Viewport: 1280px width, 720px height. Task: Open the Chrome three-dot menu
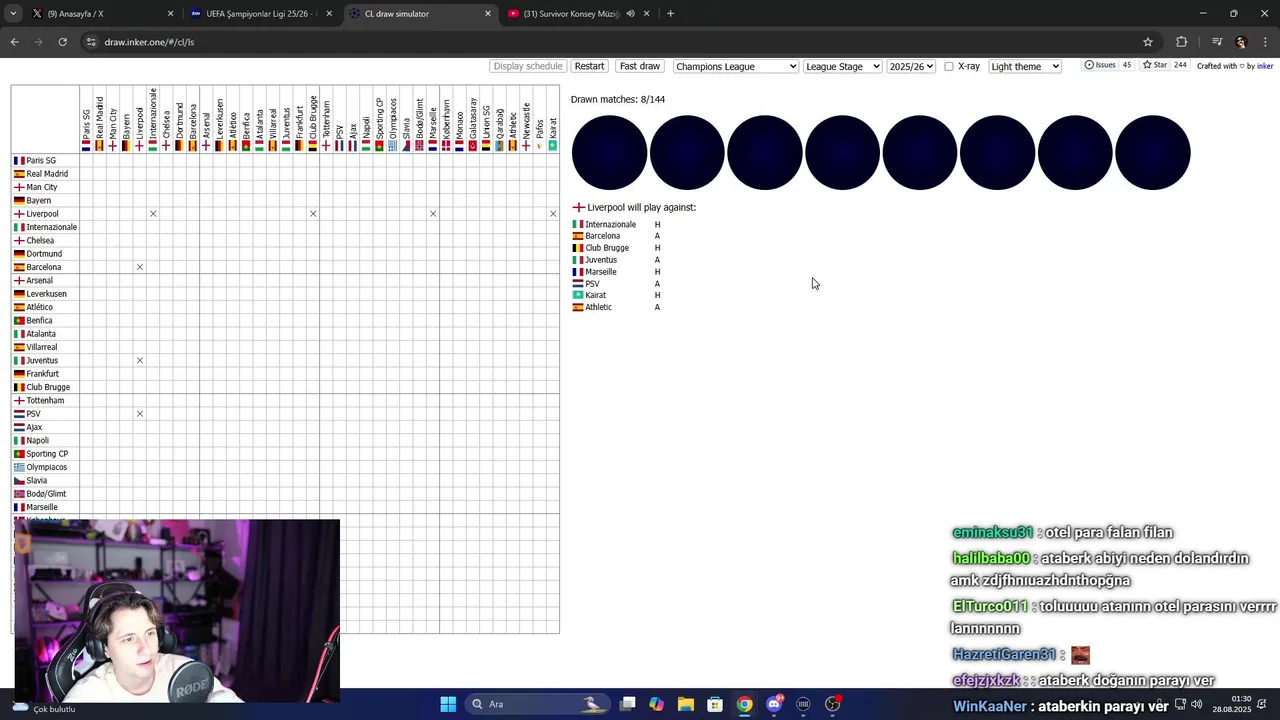[x=1266, y=42]
